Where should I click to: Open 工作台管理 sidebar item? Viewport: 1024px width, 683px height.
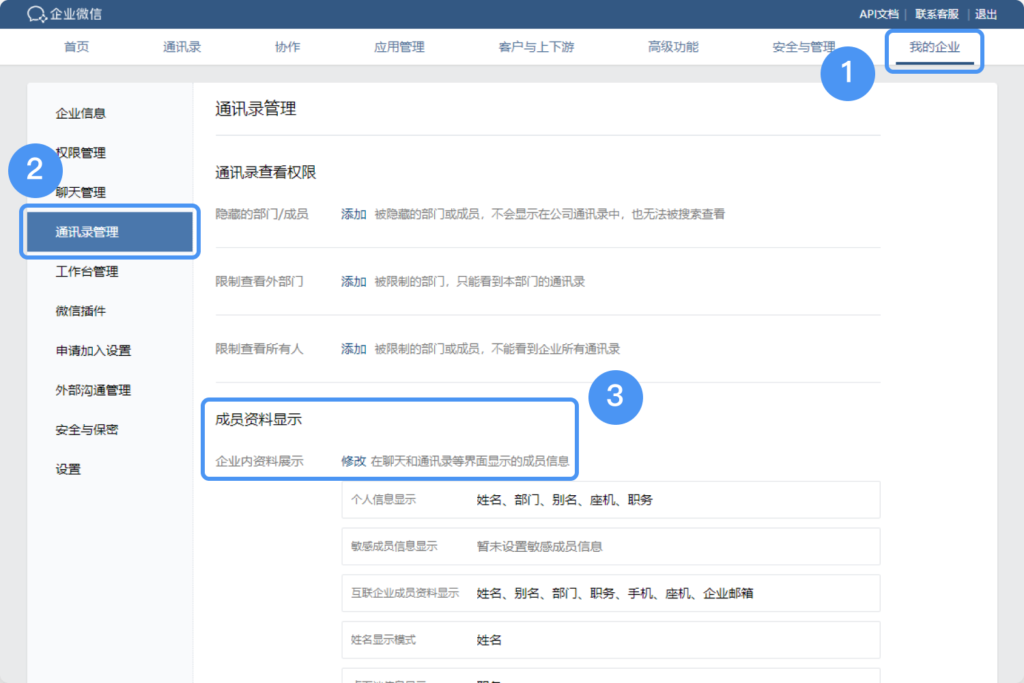click(x=87, y=272)
